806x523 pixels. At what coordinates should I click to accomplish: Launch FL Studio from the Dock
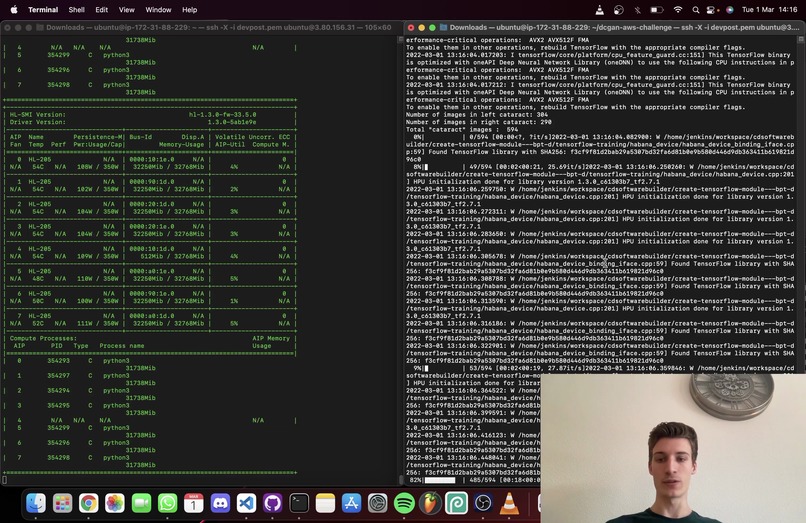point(430,503)
